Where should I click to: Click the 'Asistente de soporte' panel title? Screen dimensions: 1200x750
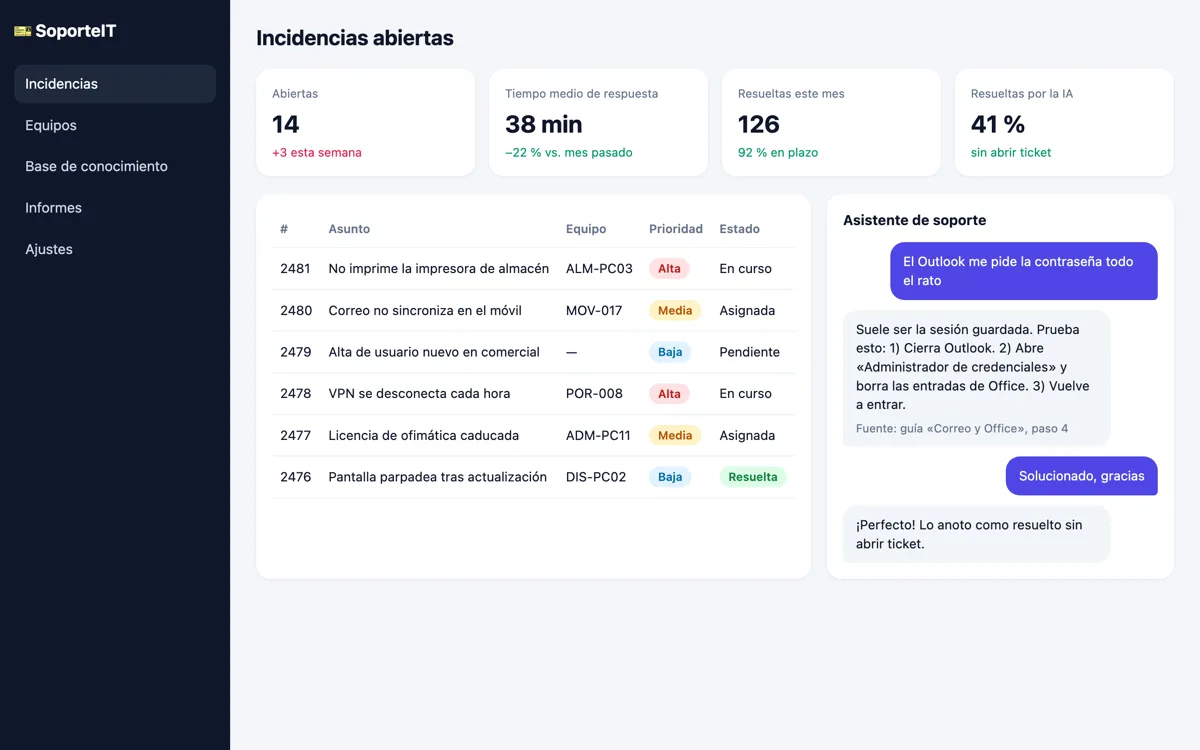(915, 220)
